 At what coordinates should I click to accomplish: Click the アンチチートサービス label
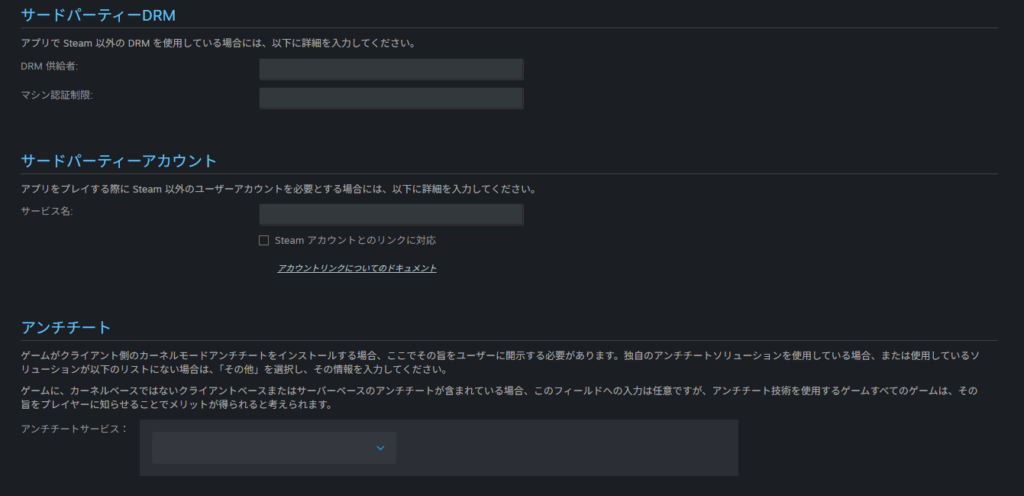[75, 429]
